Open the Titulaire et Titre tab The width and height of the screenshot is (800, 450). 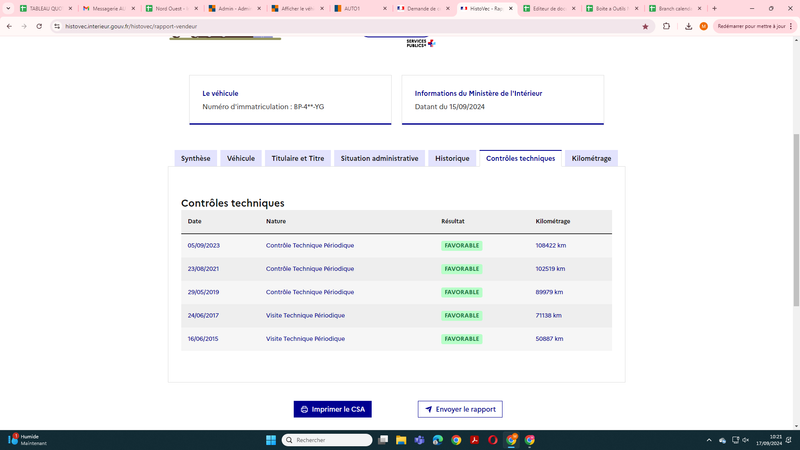click(297, 158)
